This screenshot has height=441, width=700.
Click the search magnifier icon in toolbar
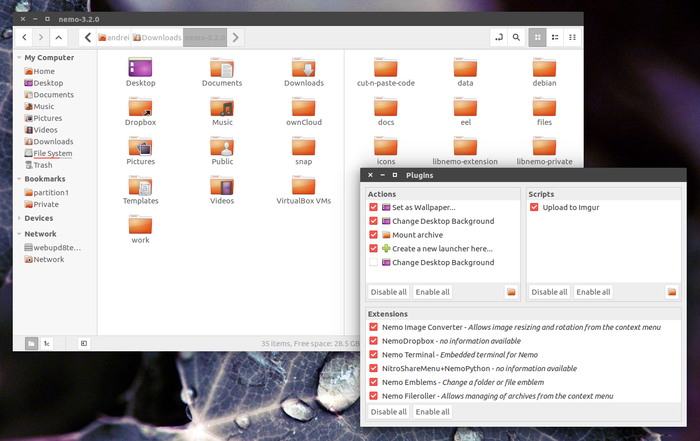(x=516, y=37)
